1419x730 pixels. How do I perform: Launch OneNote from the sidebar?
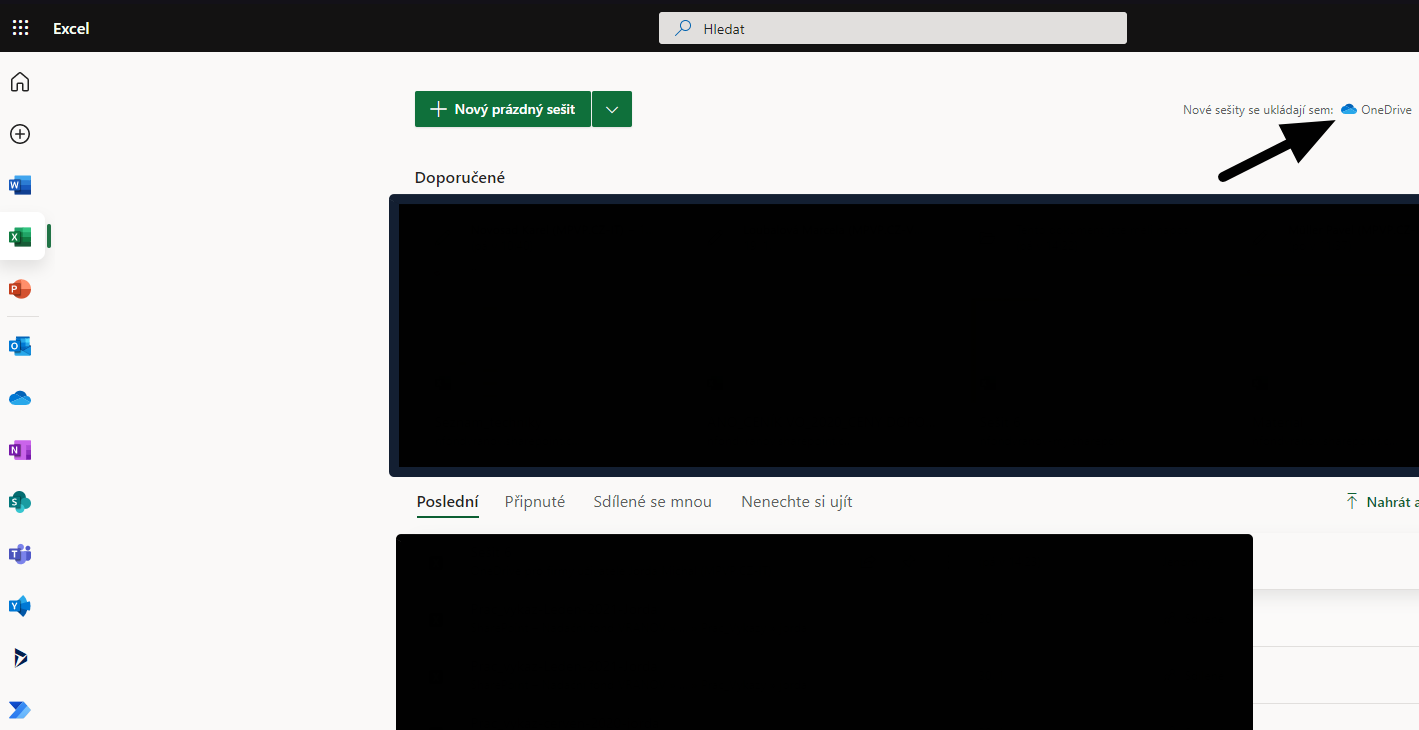click(x=20, y=450)
